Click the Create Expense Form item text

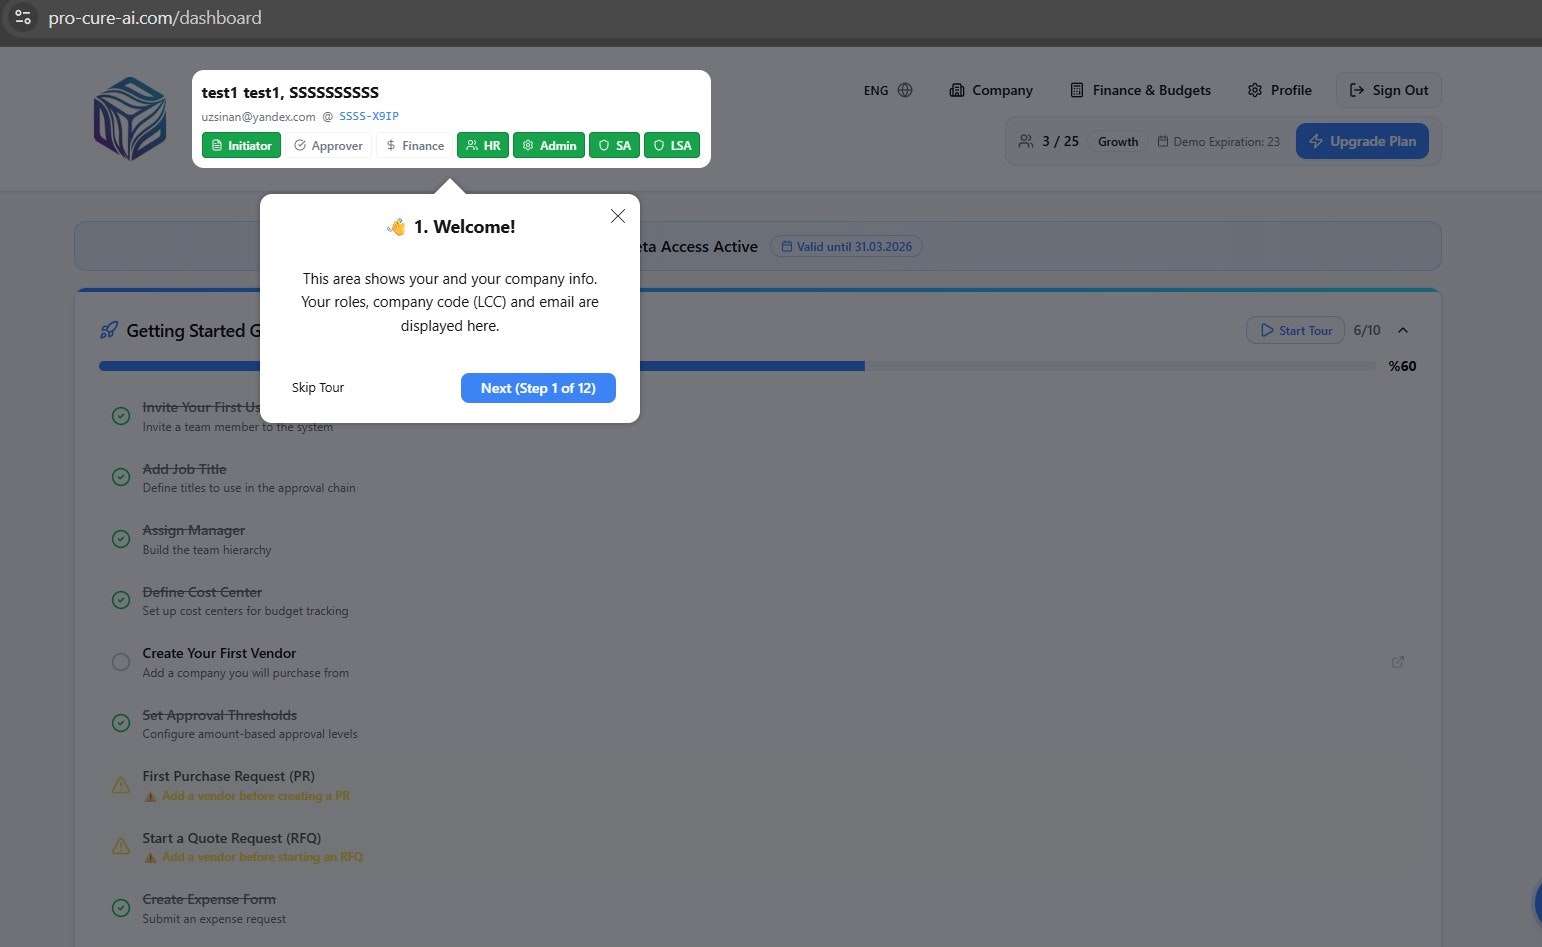tap(208, 899)
